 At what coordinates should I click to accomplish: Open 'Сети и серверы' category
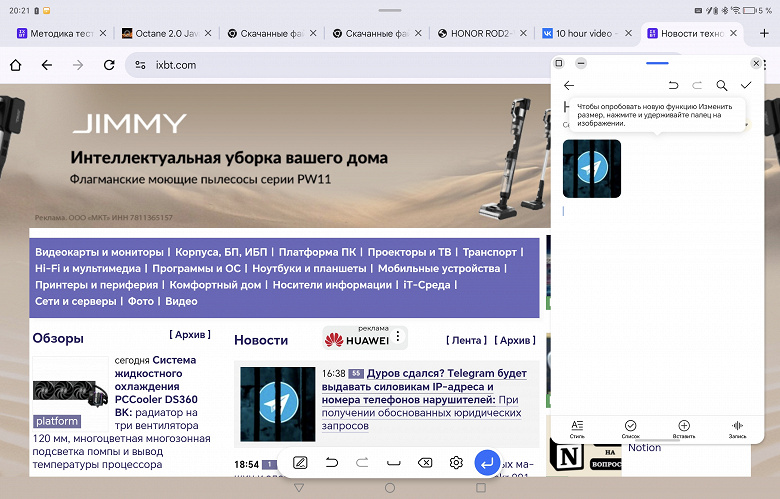[x=76, y=301]
